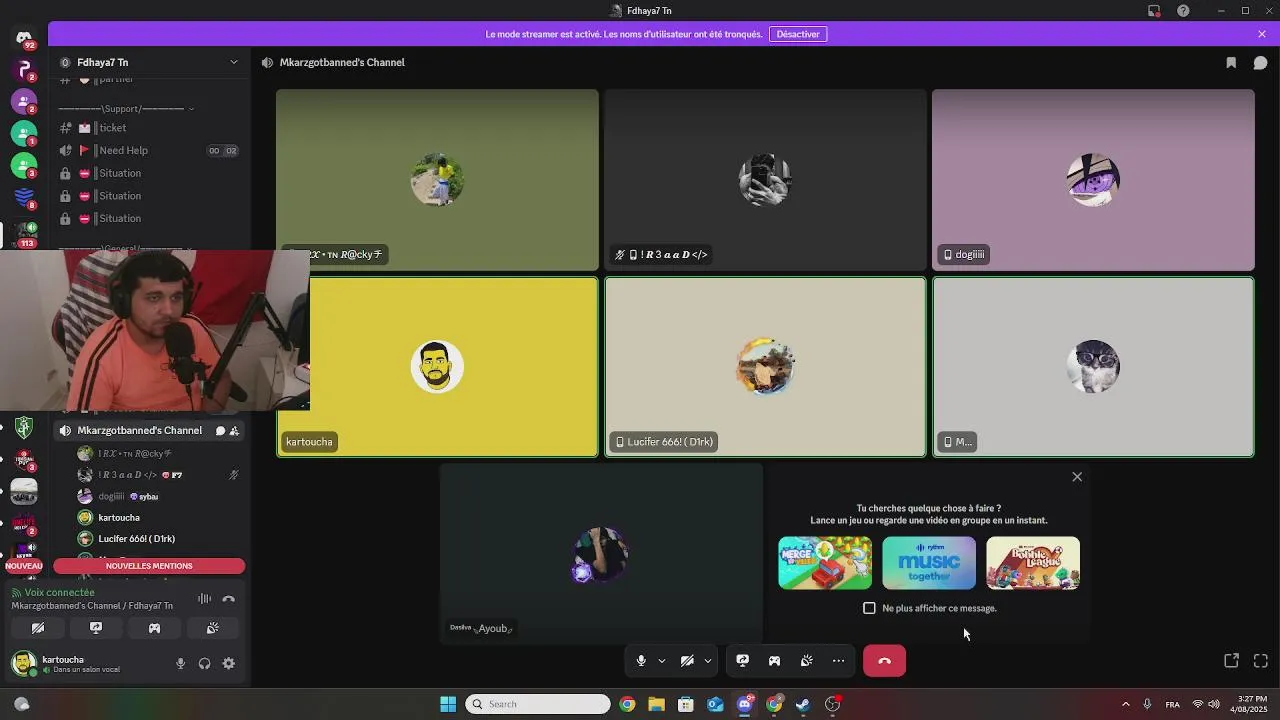Turn on camera from call control bar
Viewport: 1280px width, 720px height.
click(x=687, y=661)
